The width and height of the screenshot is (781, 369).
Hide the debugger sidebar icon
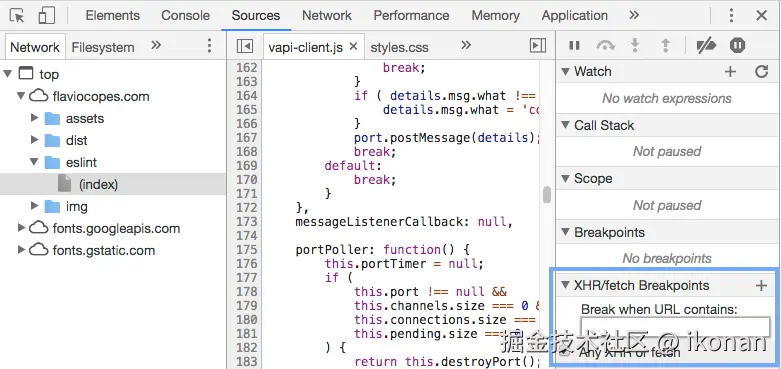(x=537, y=46)
